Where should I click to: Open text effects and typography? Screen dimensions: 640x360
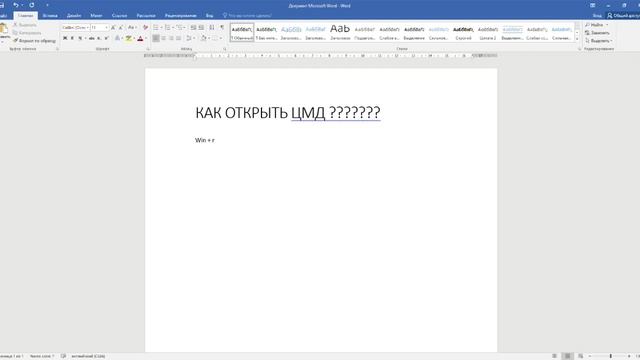click(x=118, y=38)
